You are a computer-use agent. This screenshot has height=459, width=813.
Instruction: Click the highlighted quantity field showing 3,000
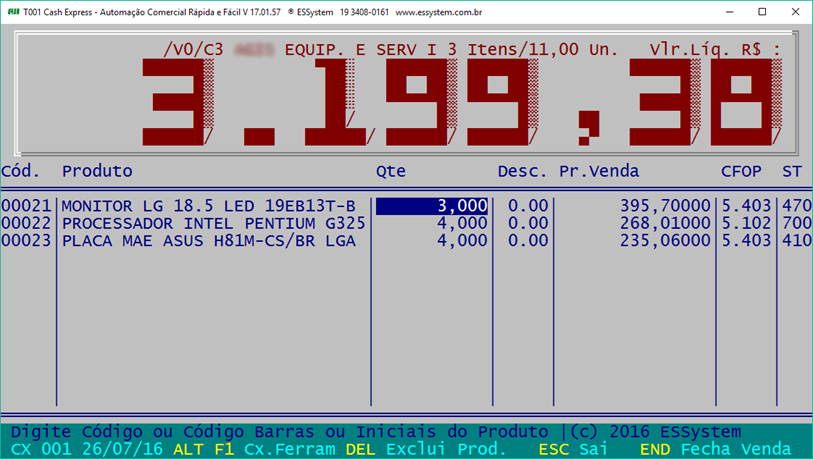(x=432, y=205)
